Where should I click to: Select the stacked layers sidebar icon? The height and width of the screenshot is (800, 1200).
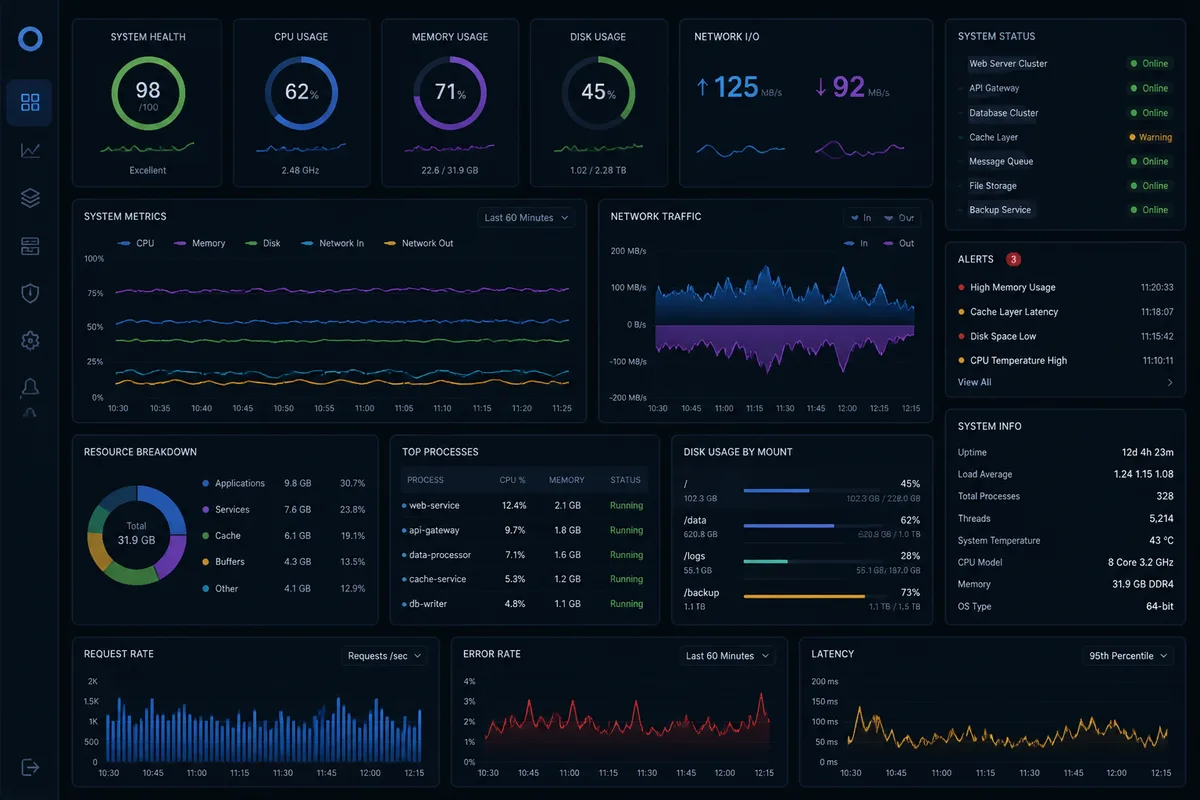(30, 198)
